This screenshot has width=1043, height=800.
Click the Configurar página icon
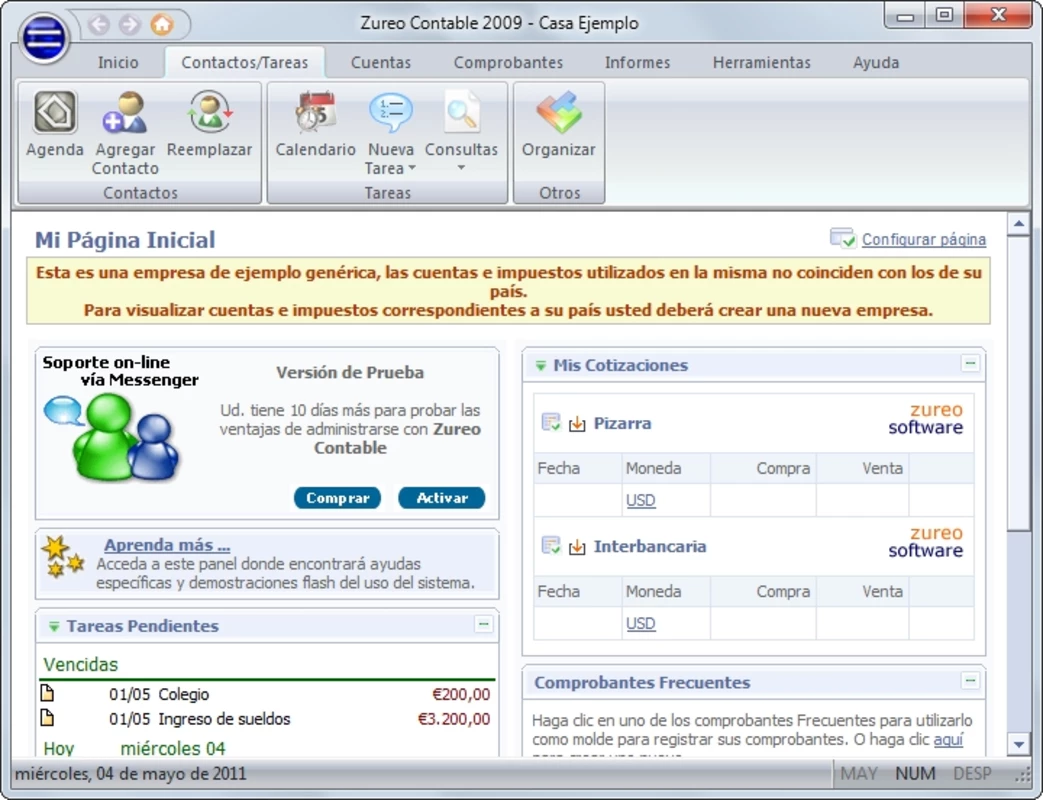[842, 238]
